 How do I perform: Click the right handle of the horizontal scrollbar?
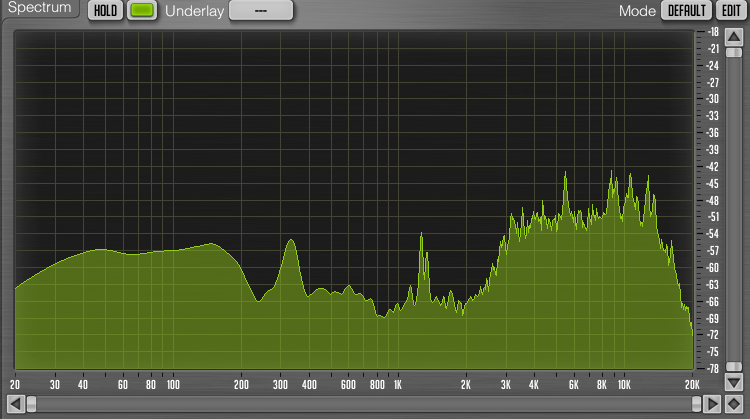(698, 404)
